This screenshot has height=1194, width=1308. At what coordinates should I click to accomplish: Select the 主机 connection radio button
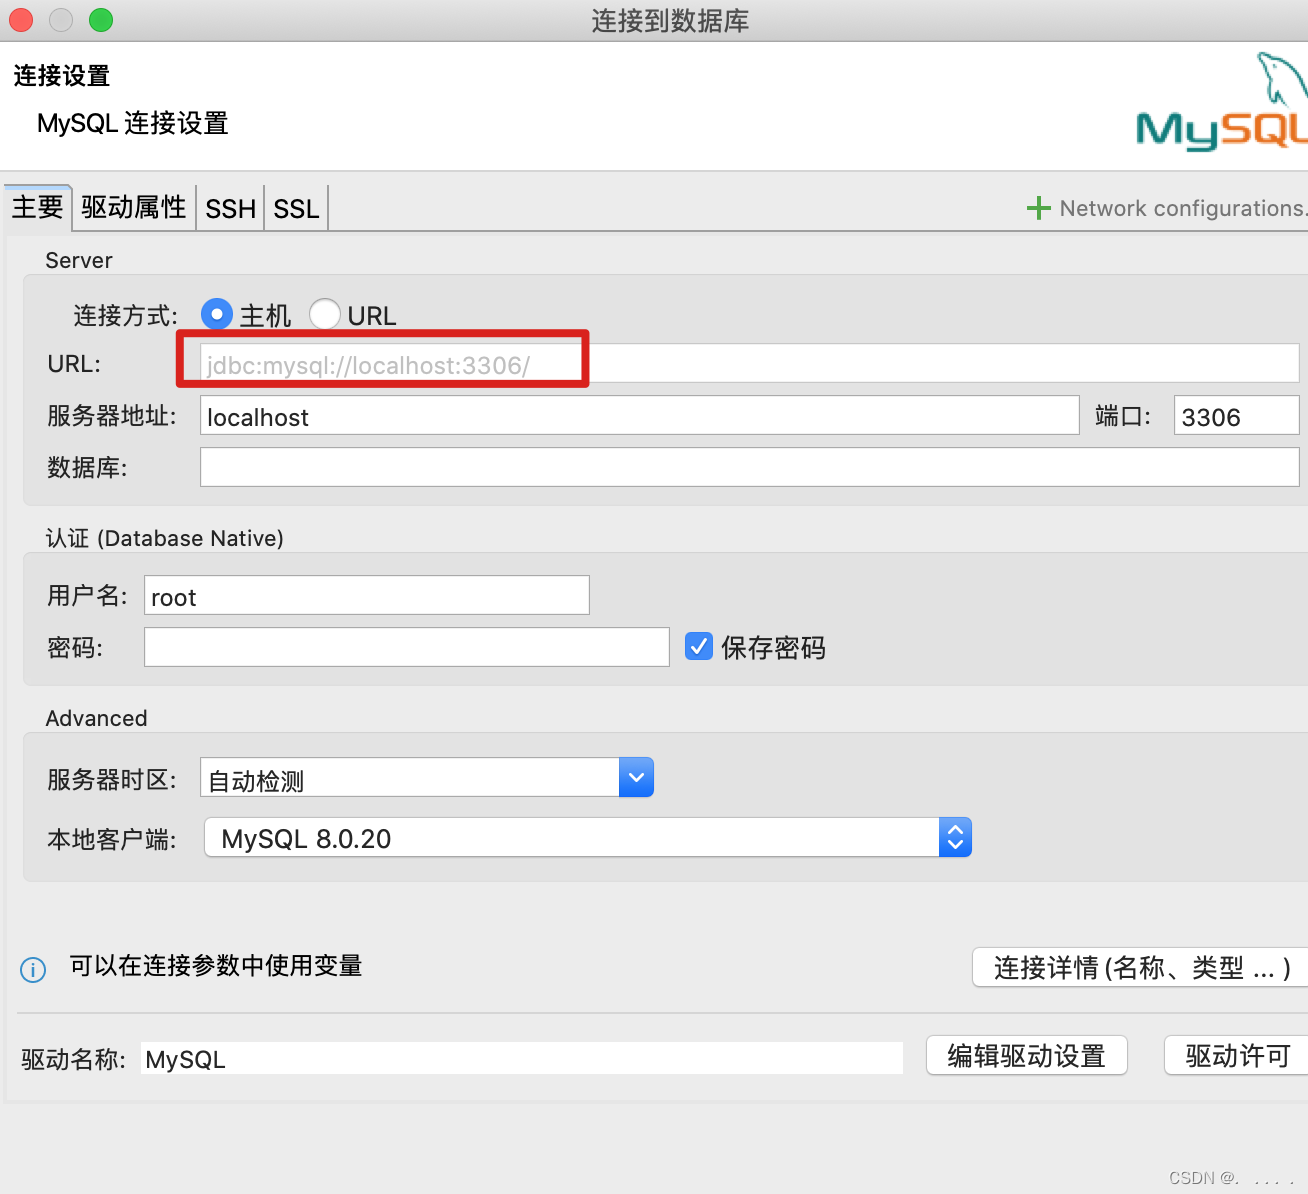217,314
